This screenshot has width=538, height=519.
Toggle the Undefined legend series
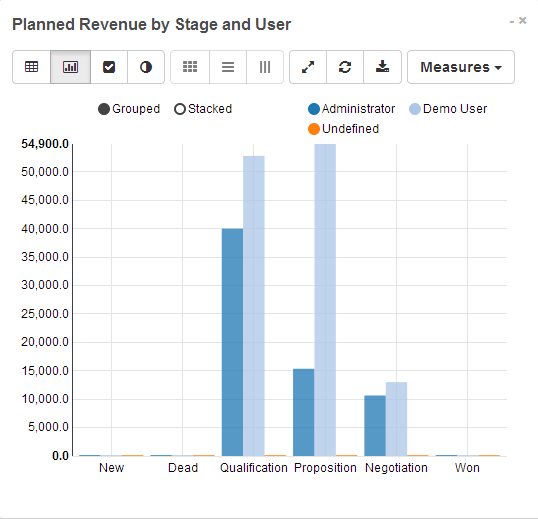[343, 129]
